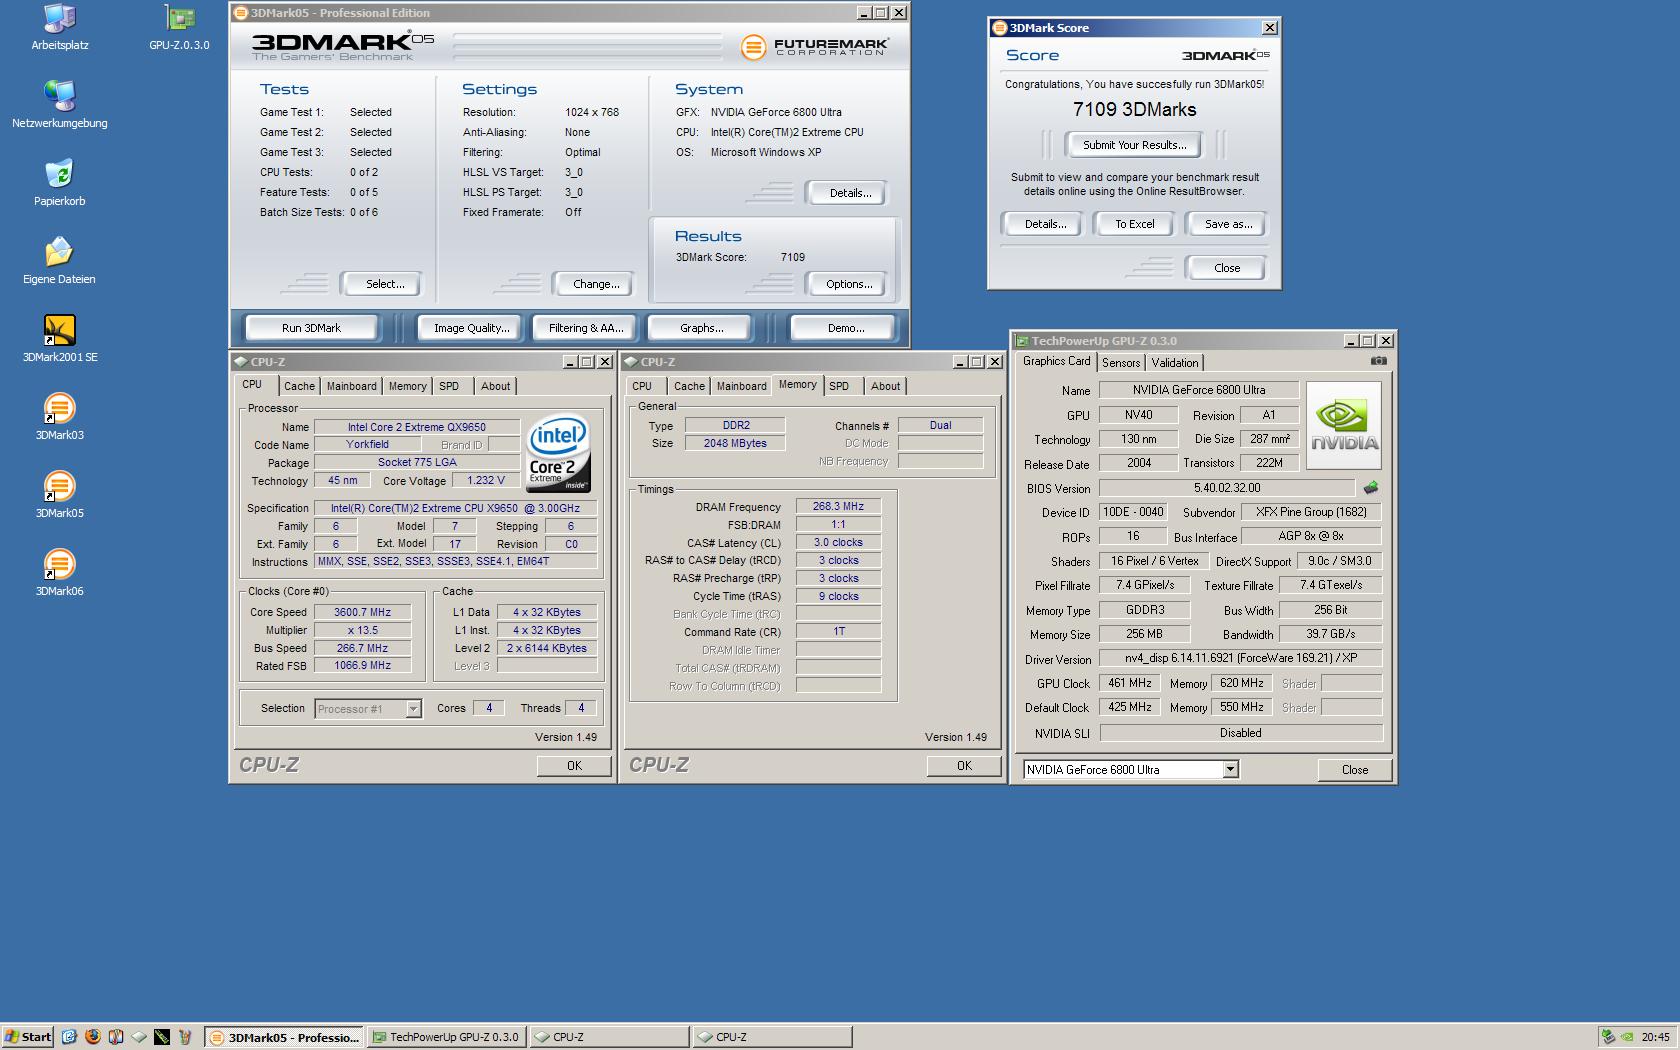Switch to Cache tab in left CPU-Z

pos(299,386)
